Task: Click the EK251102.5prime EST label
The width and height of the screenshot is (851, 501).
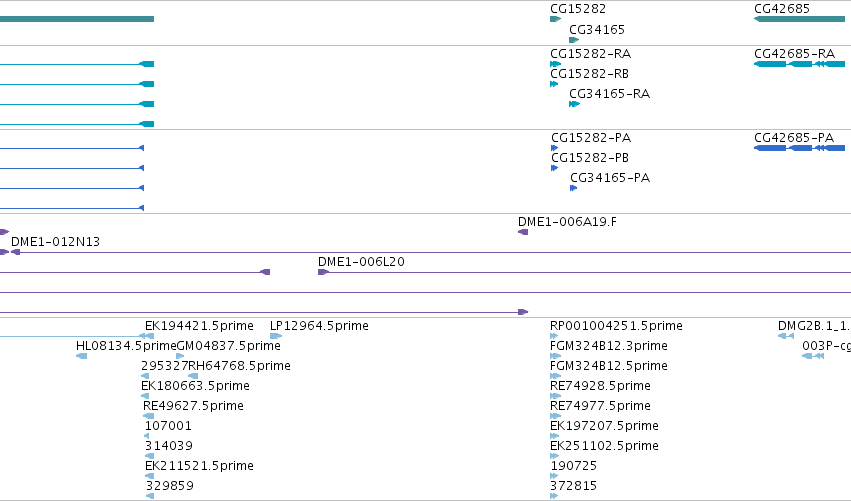Action: 604,446
